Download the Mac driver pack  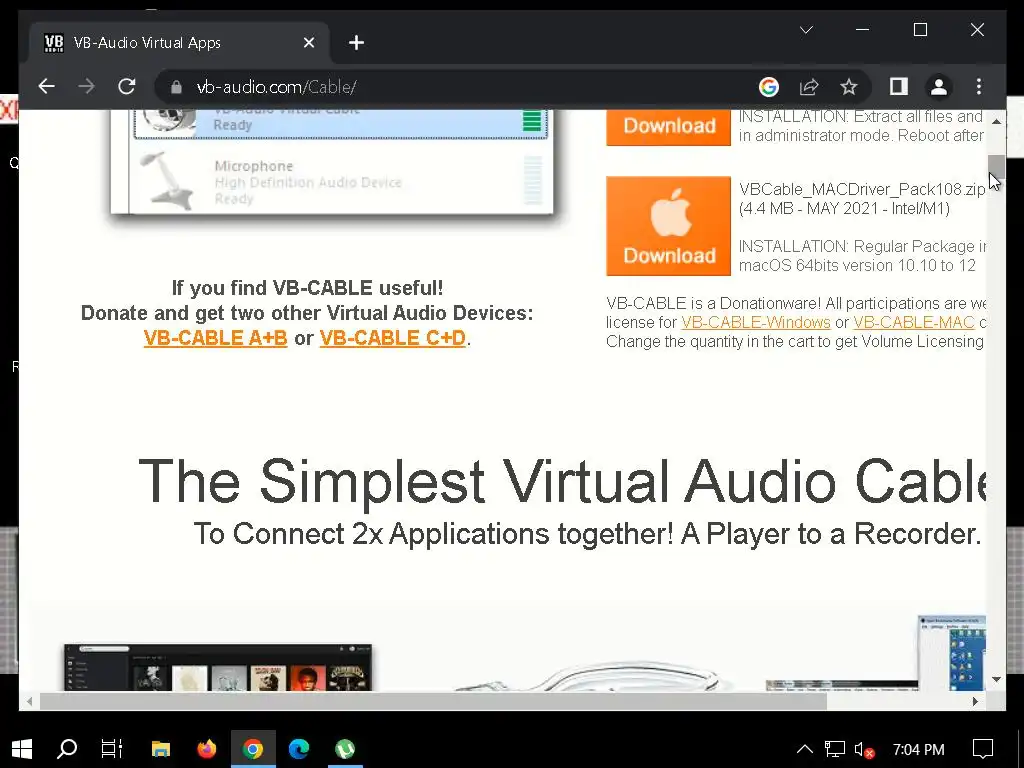(668, 226)
